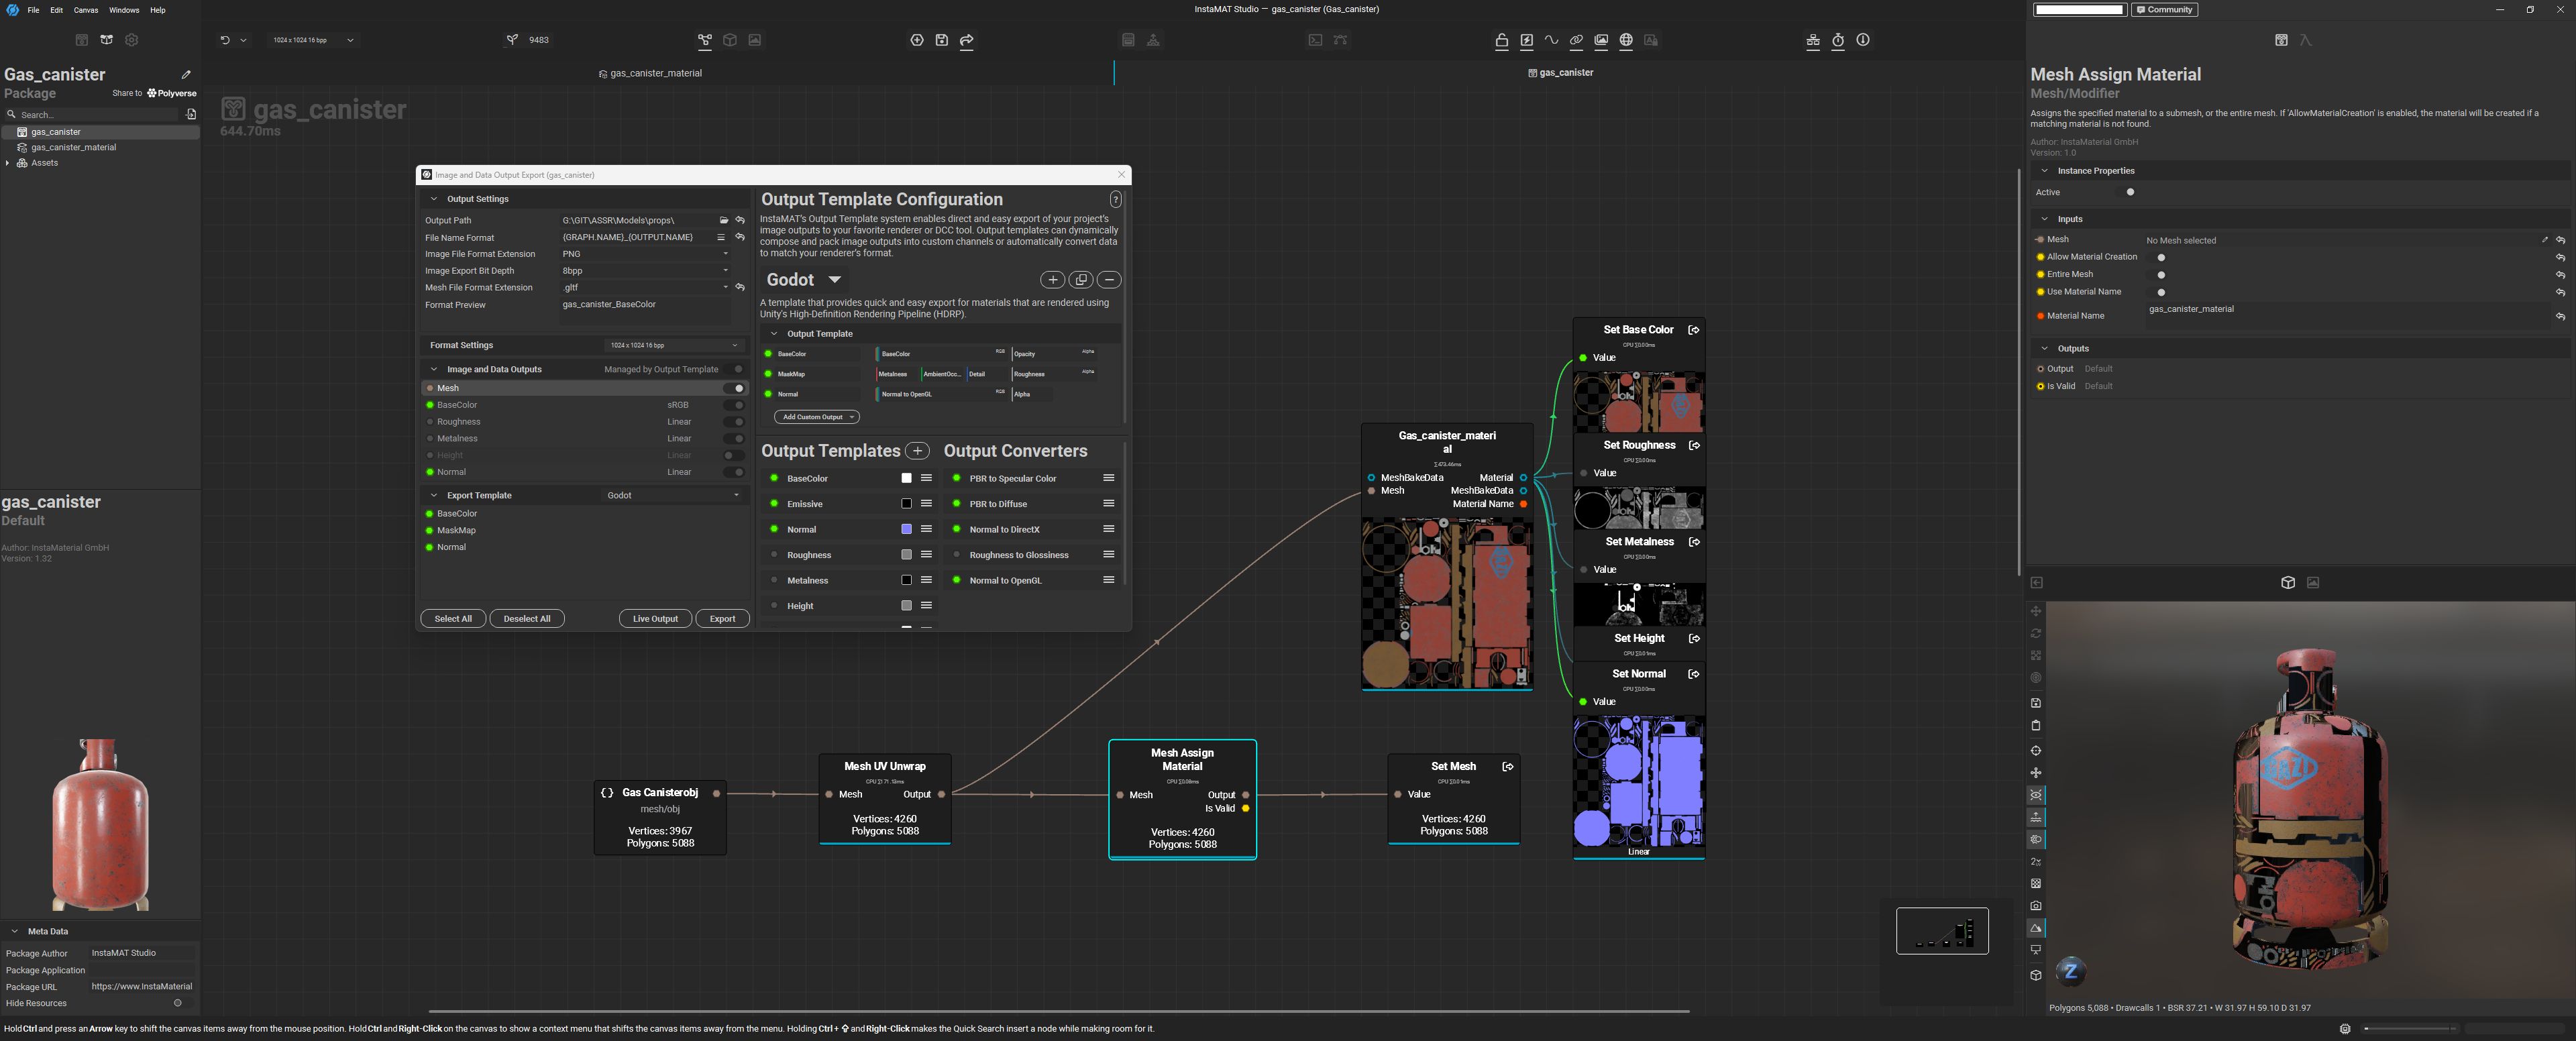
Task: Click the Deselect All button
Action: point(526,619)
